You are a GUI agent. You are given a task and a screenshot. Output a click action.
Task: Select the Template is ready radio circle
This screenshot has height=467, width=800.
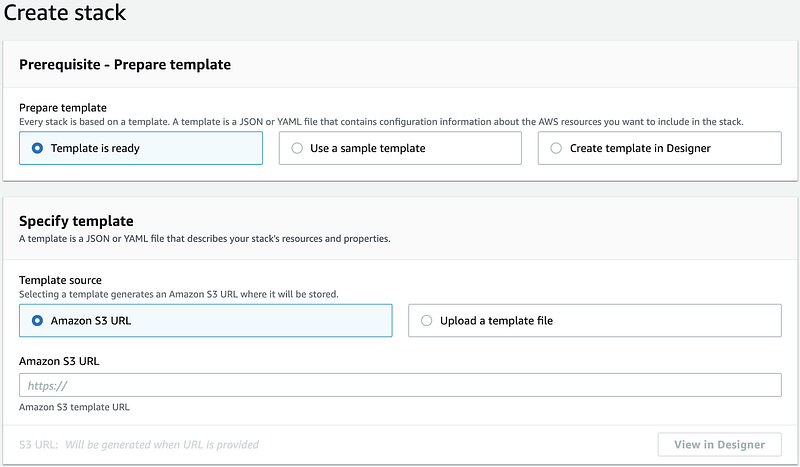pyautogui.click(x=37, y=149)
